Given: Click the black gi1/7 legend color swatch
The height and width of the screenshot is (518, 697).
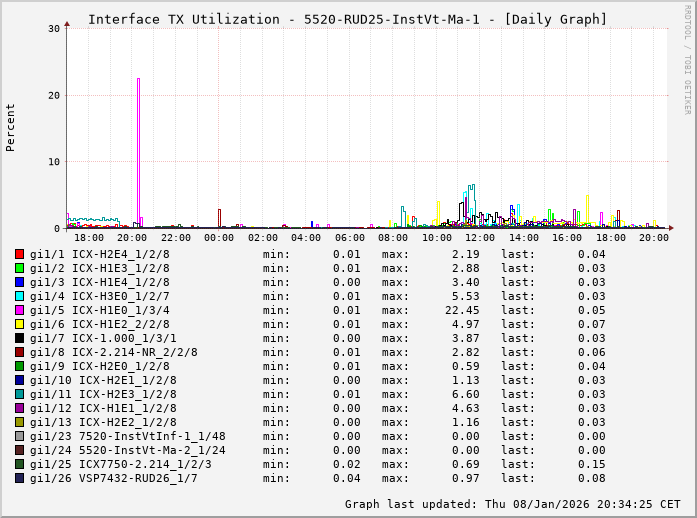Looking at the screenshot, I should click(20, 338).
